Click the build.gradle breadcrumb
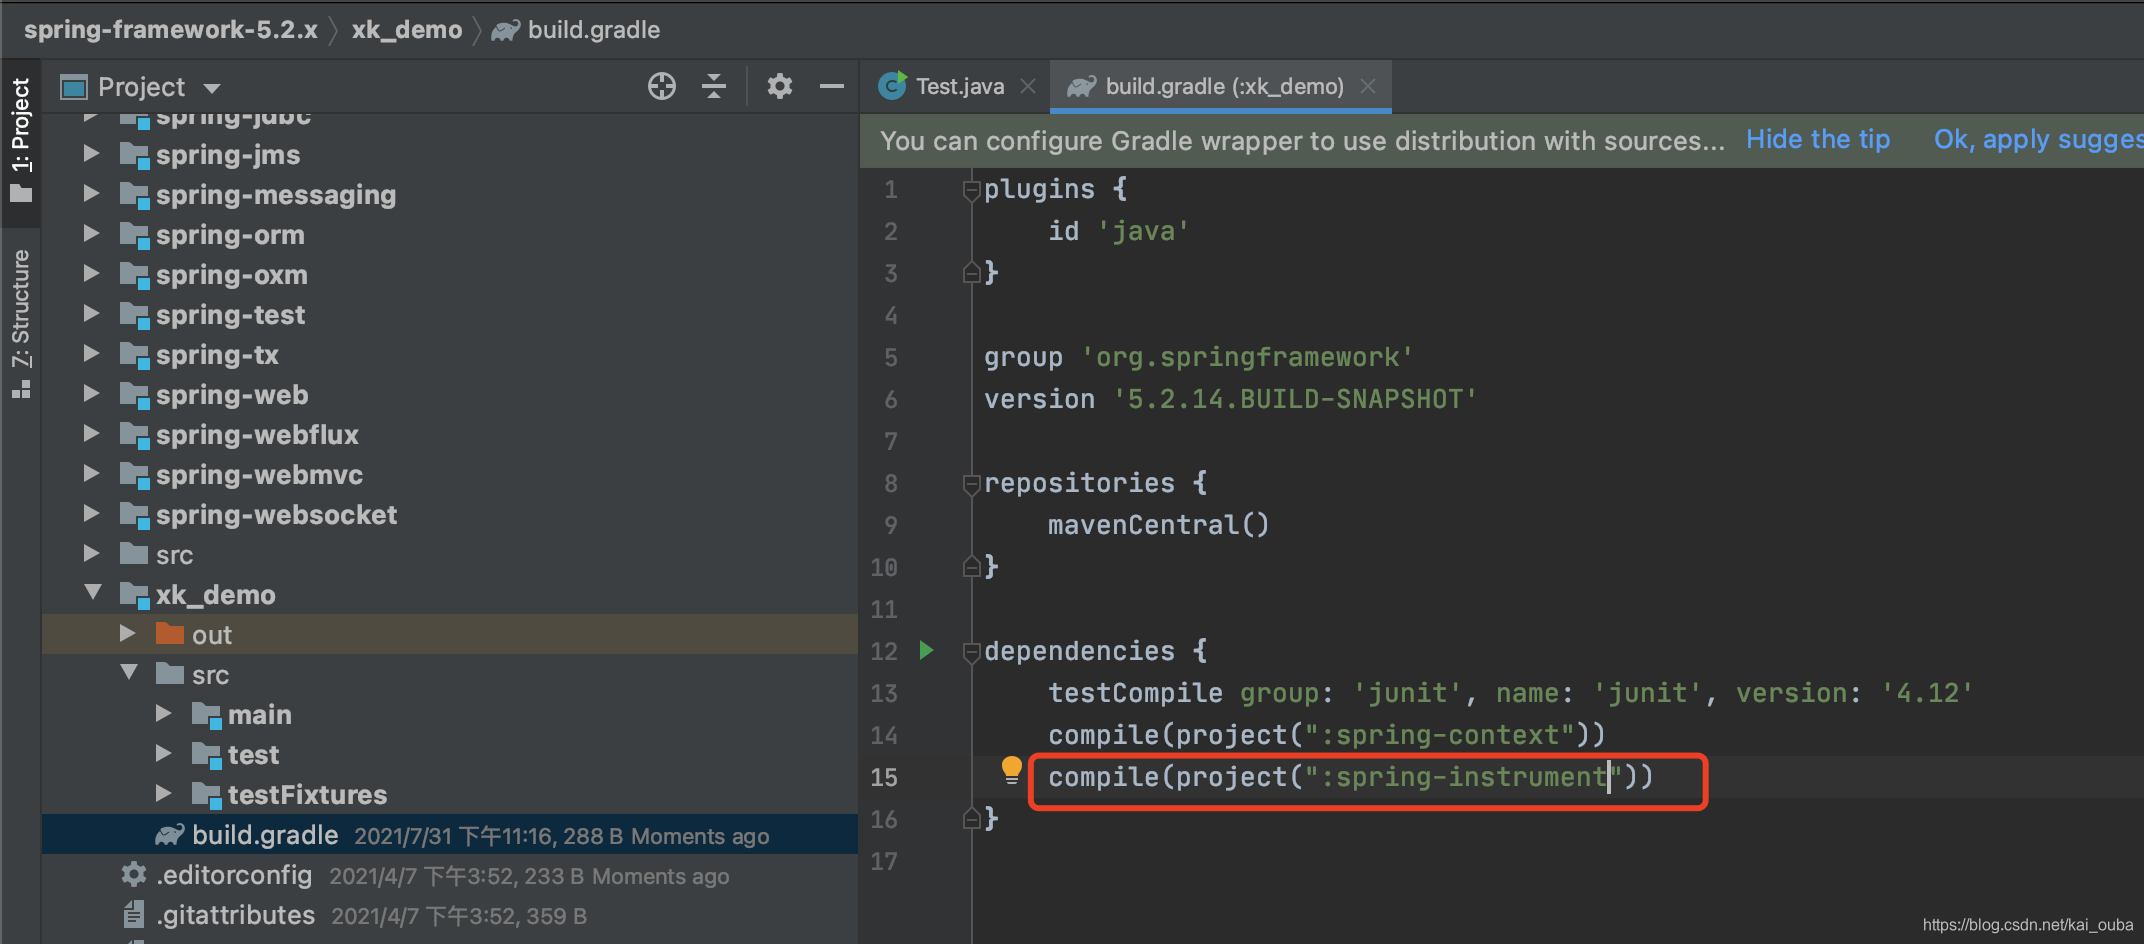Viewport: 2144px width, 944px height. coord(575,30)
